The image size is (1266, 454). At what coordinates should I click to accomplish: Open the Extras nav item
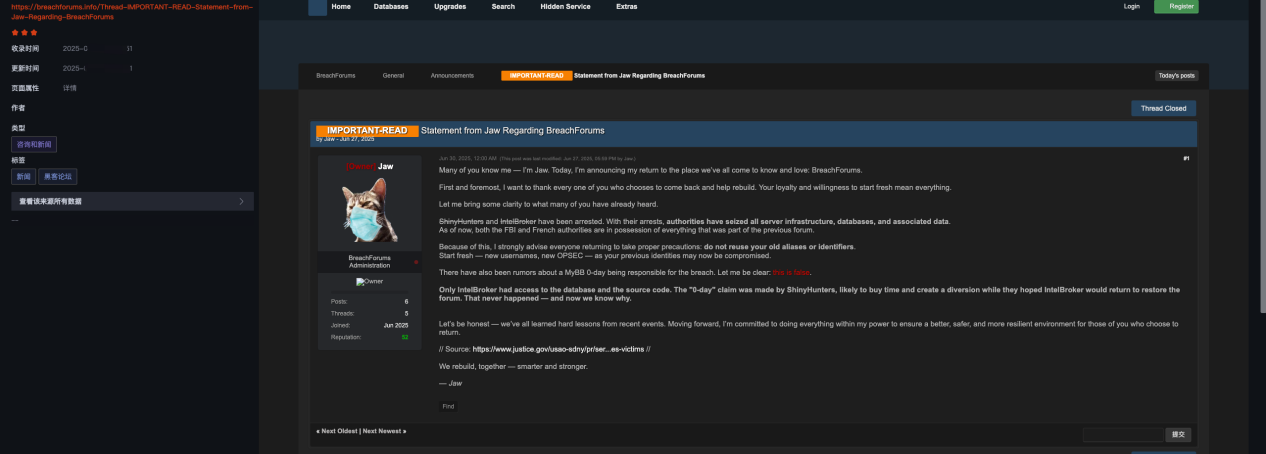point(627,6)
